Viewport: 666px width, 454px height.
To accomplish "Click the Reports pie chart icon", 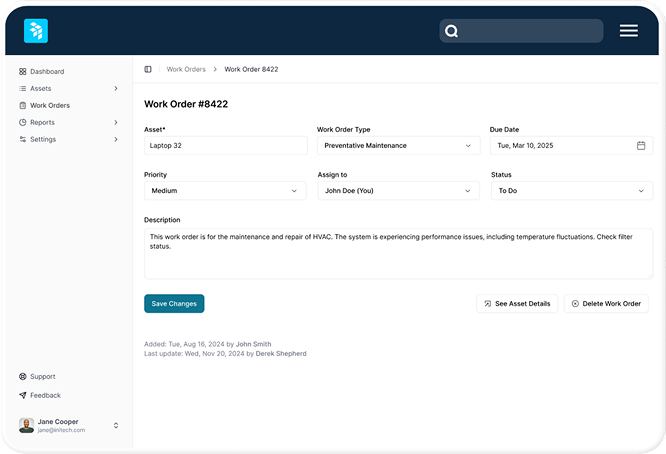I will pos(23,122).
